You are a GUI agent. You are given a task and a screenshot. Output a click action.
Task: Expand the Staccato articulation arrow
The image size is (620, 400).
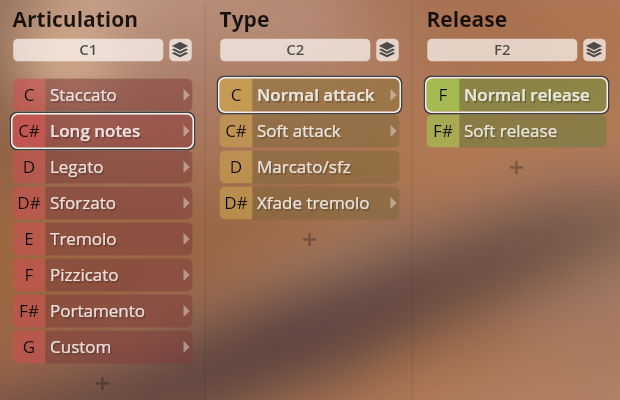click(x=186, y=95)
